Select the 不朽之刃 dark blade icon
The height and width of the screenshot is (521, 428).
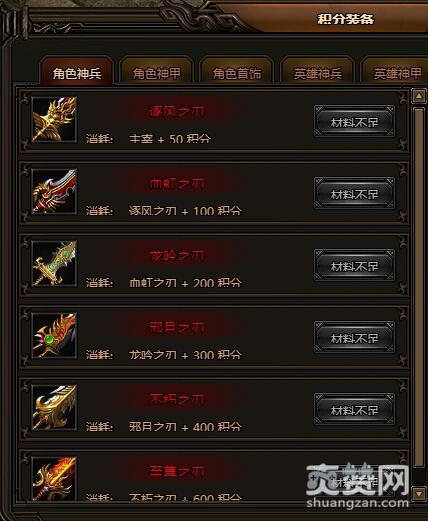point(54,408)
